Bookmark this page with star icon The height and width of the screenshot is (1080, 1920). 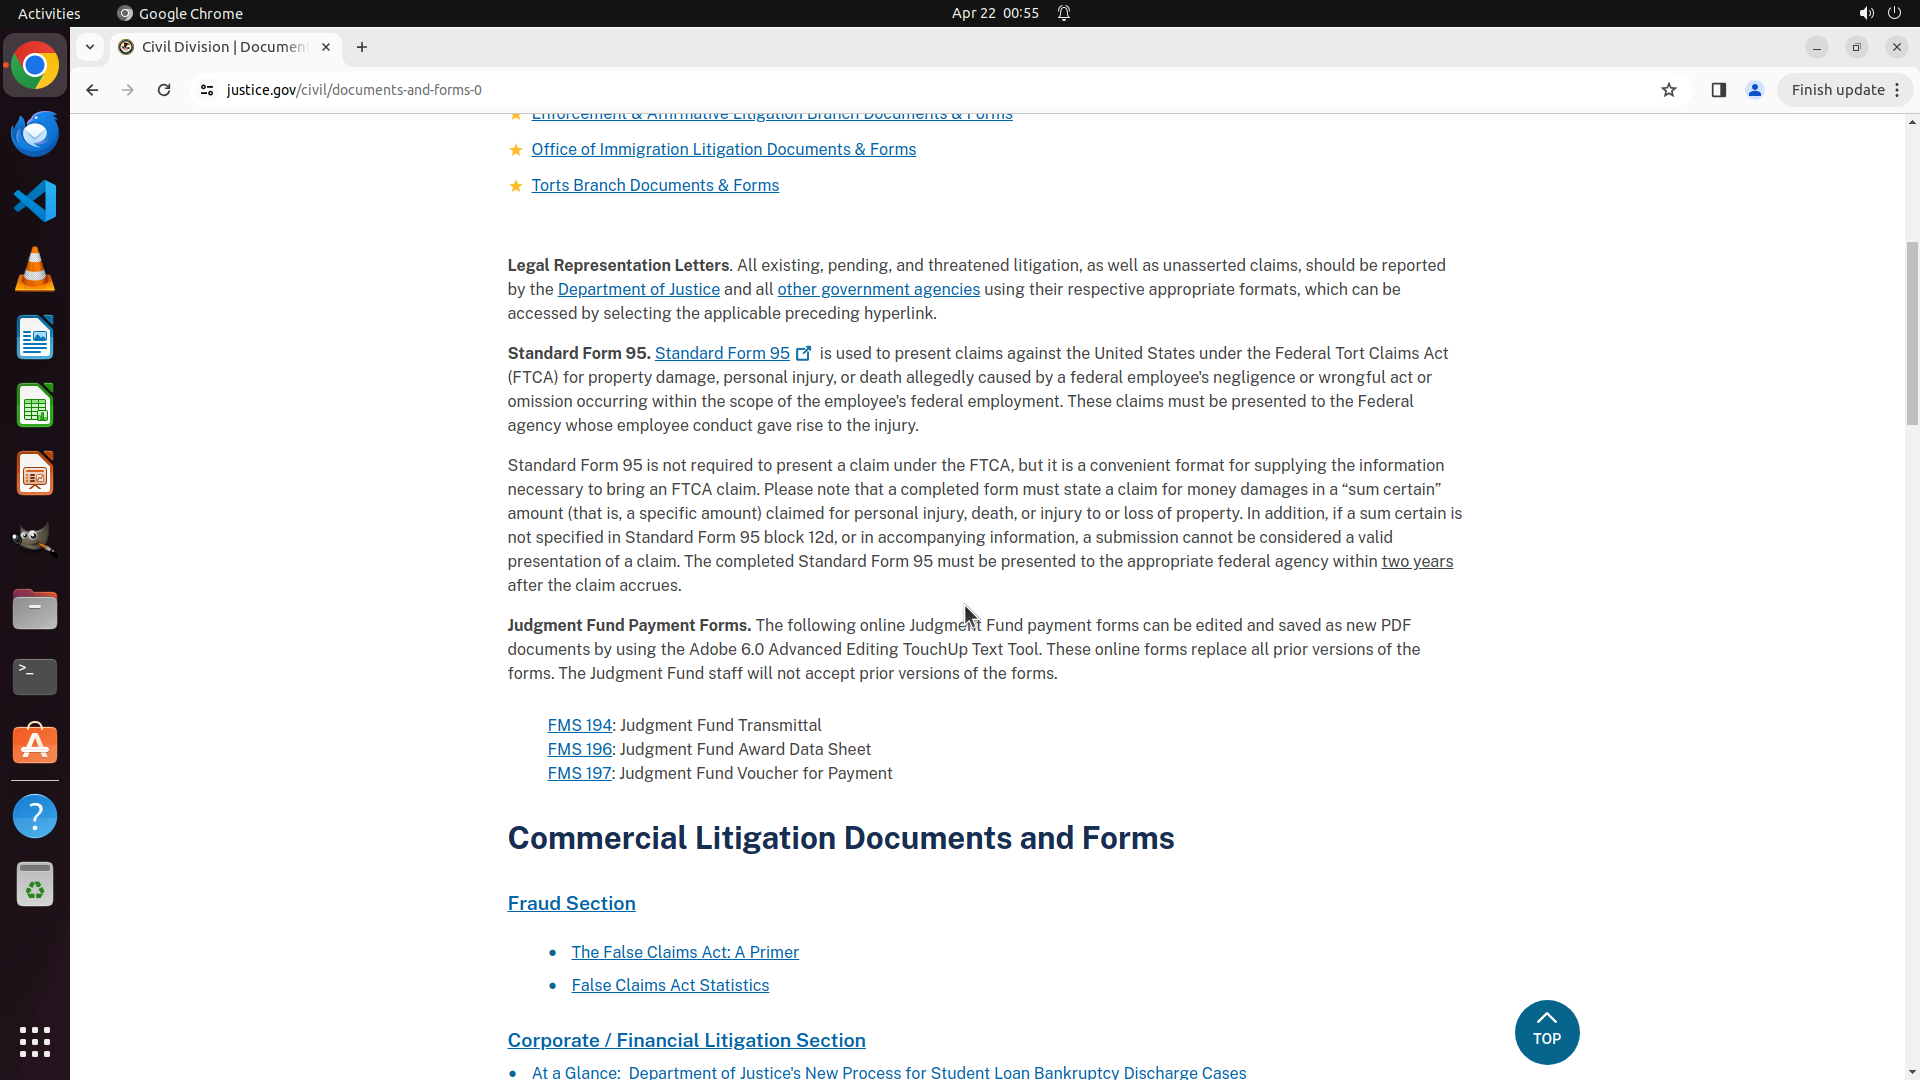tap(1668, 90)
